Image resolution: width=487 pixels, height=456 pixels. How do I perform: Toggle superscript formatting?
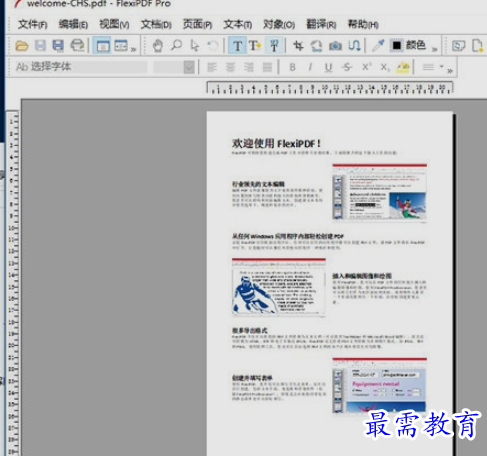[x=366, y=67]
